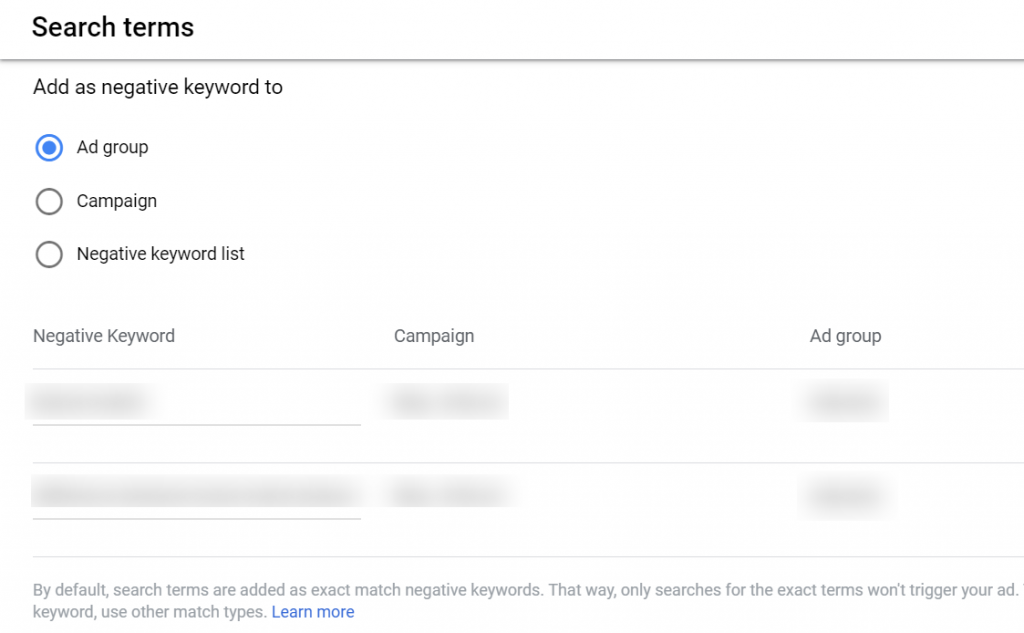Edit the second negative keyword text field
Image resolution: width=1024 pixels, height=633 pixels.
pyautogui.click(x=197, y=495)
